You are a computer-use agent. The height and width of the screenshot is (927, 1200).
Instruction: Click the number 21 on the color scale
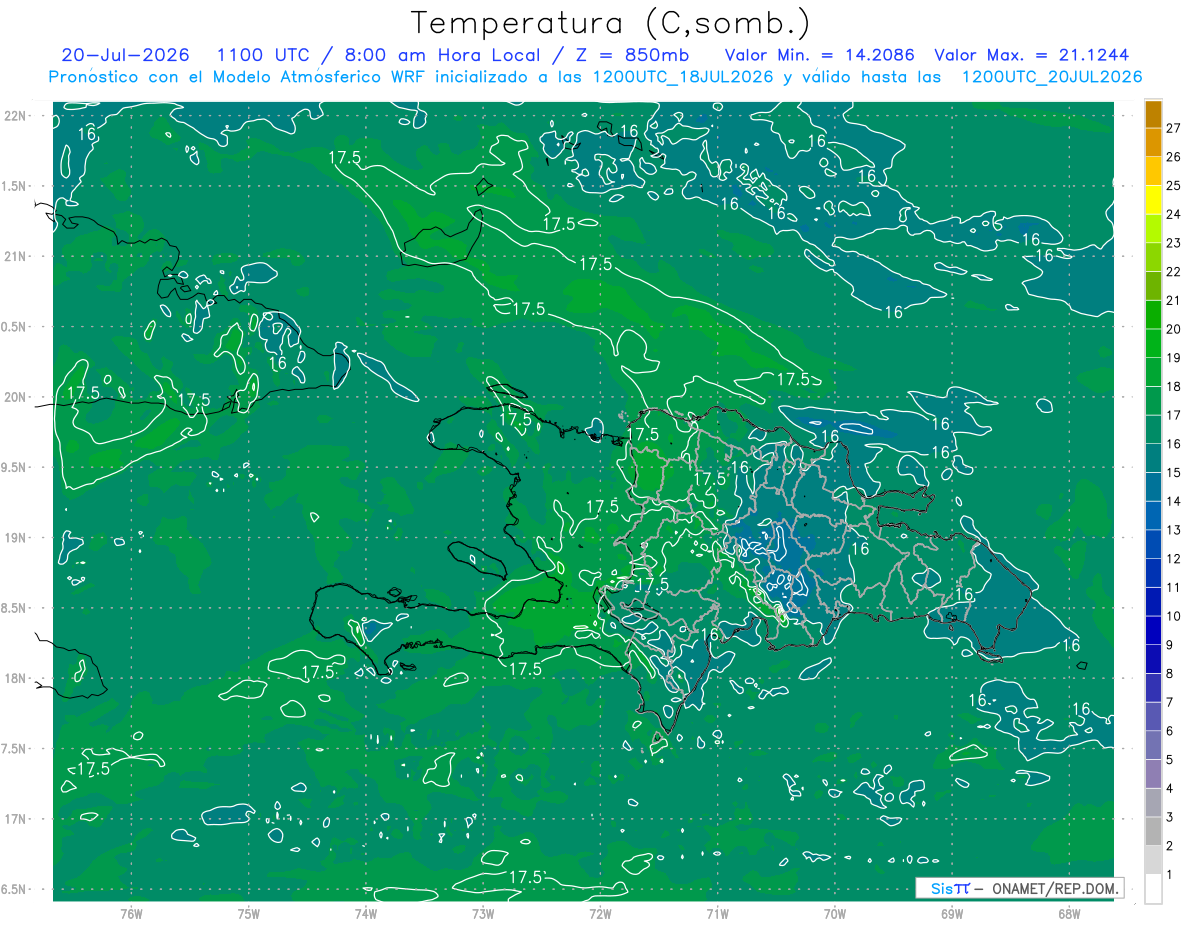coord(1174,301)
